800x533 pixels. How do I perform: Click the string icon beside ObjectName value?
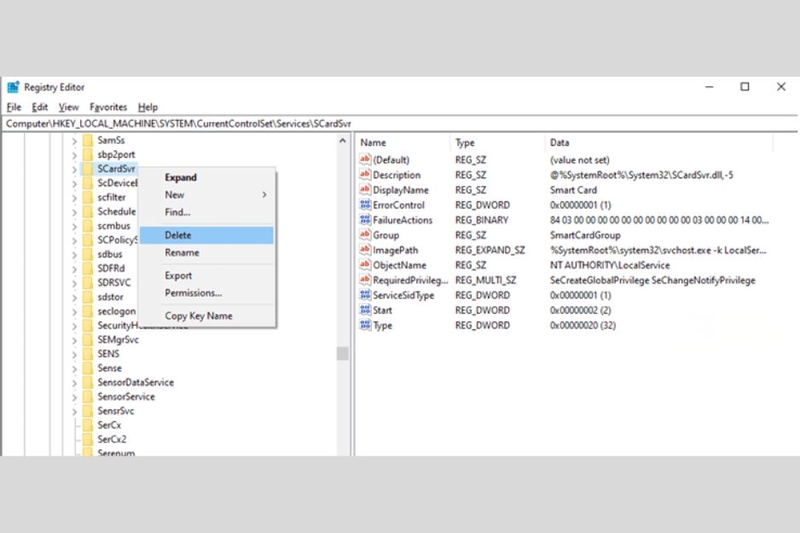pyautogui.click(x=365, y=265)
